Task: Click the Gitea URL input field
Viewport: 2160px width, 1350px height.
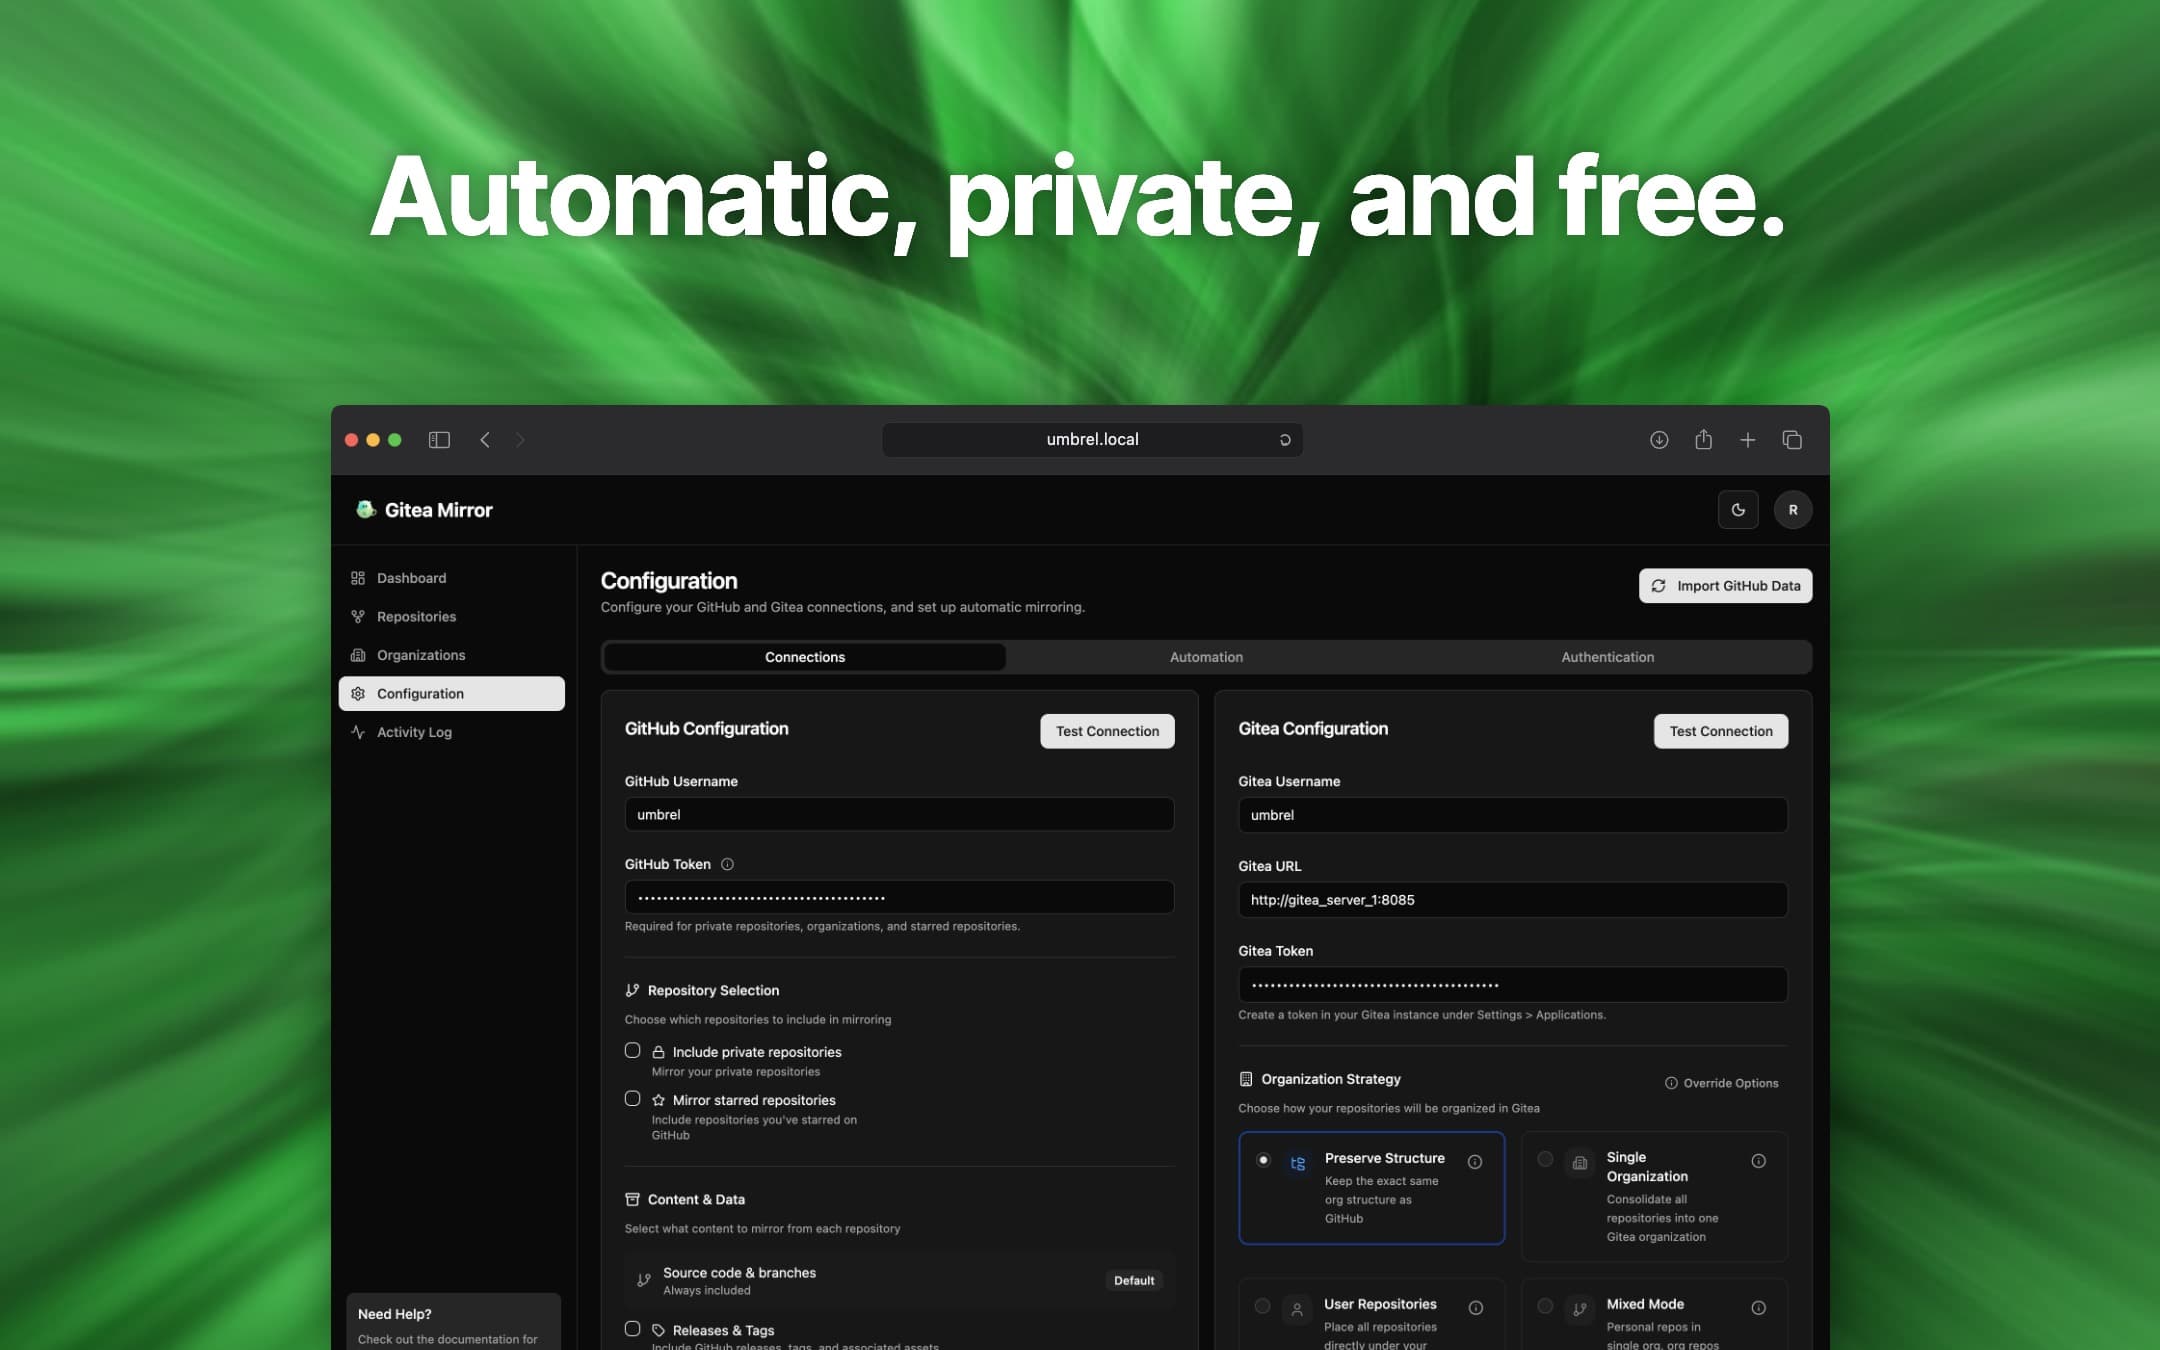Action: click(1512, 900)
